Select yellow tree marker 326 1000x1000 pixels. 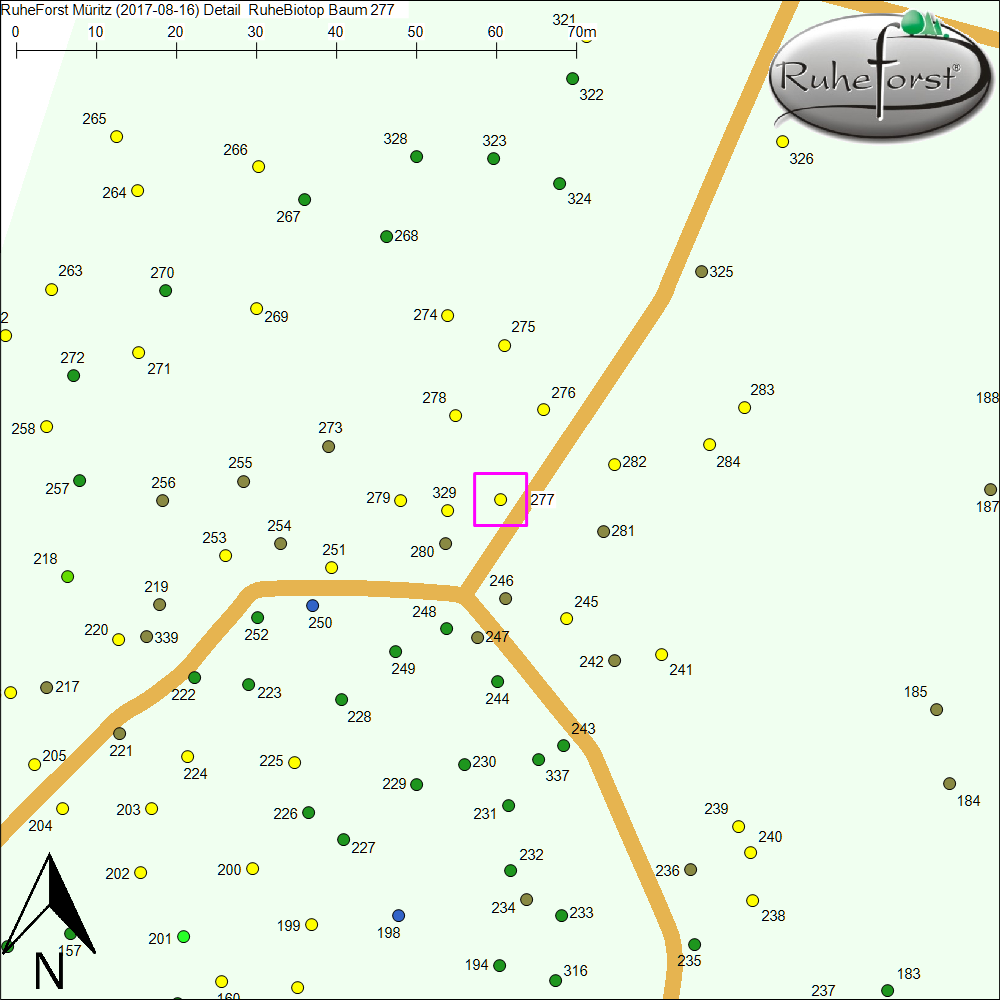[782, 141]
